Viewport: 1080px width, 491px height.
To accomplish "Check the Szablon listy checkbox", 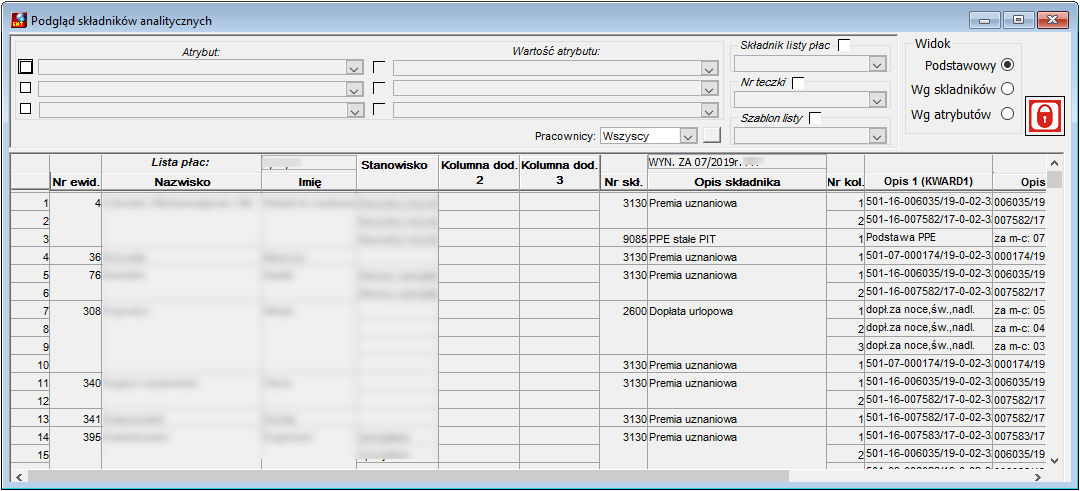I will pyautogui.click(x=815, y=118).
